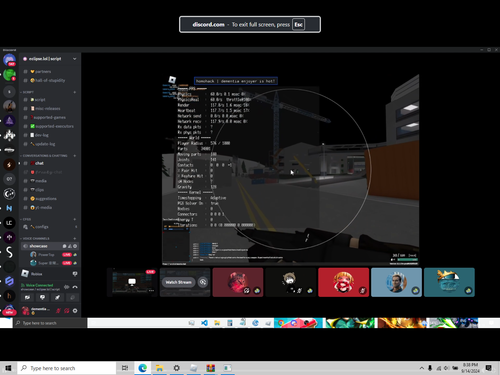
Task: Collapse the Conversations & Chatting category
Action: point(44,156)
